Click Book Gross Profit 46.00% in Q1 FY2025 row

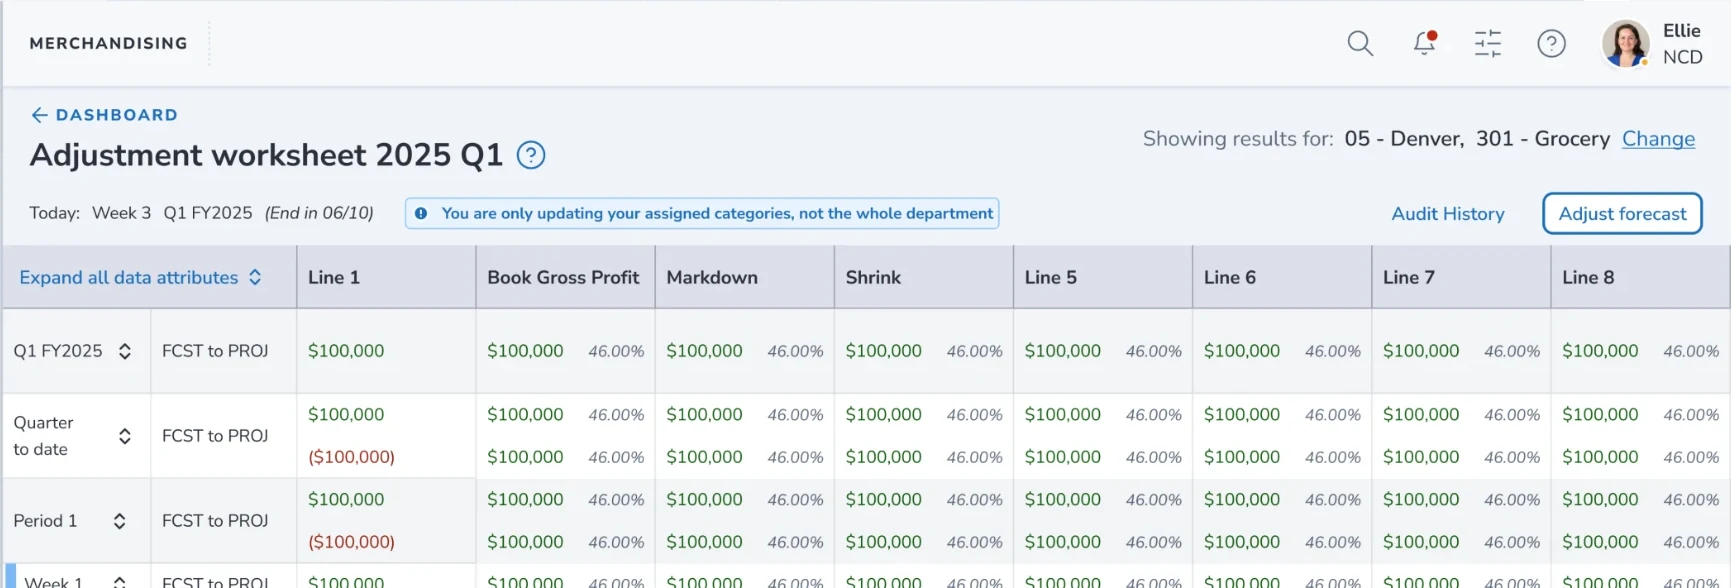pyautogui.click(x=616, y=352)
